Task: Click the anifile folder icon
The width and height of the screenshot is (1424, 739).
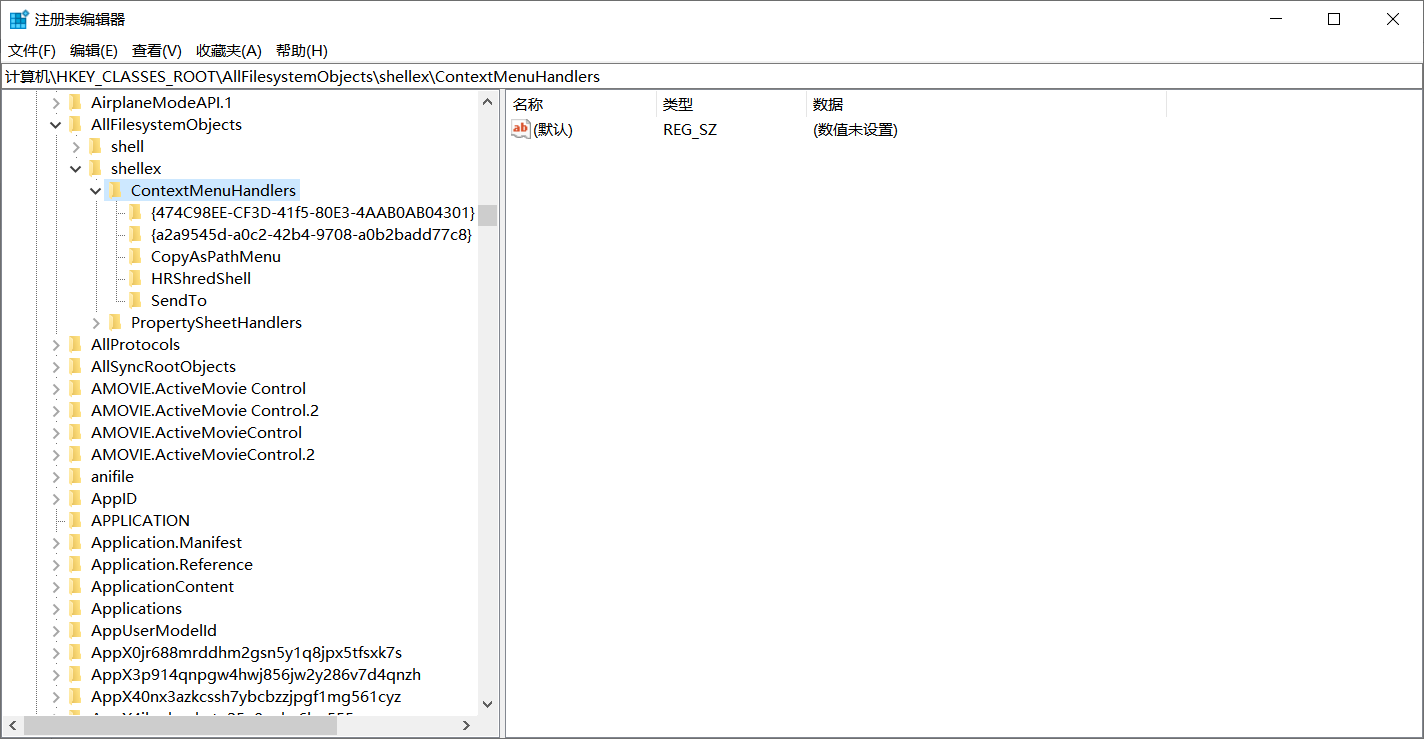Action: point(75,476)
